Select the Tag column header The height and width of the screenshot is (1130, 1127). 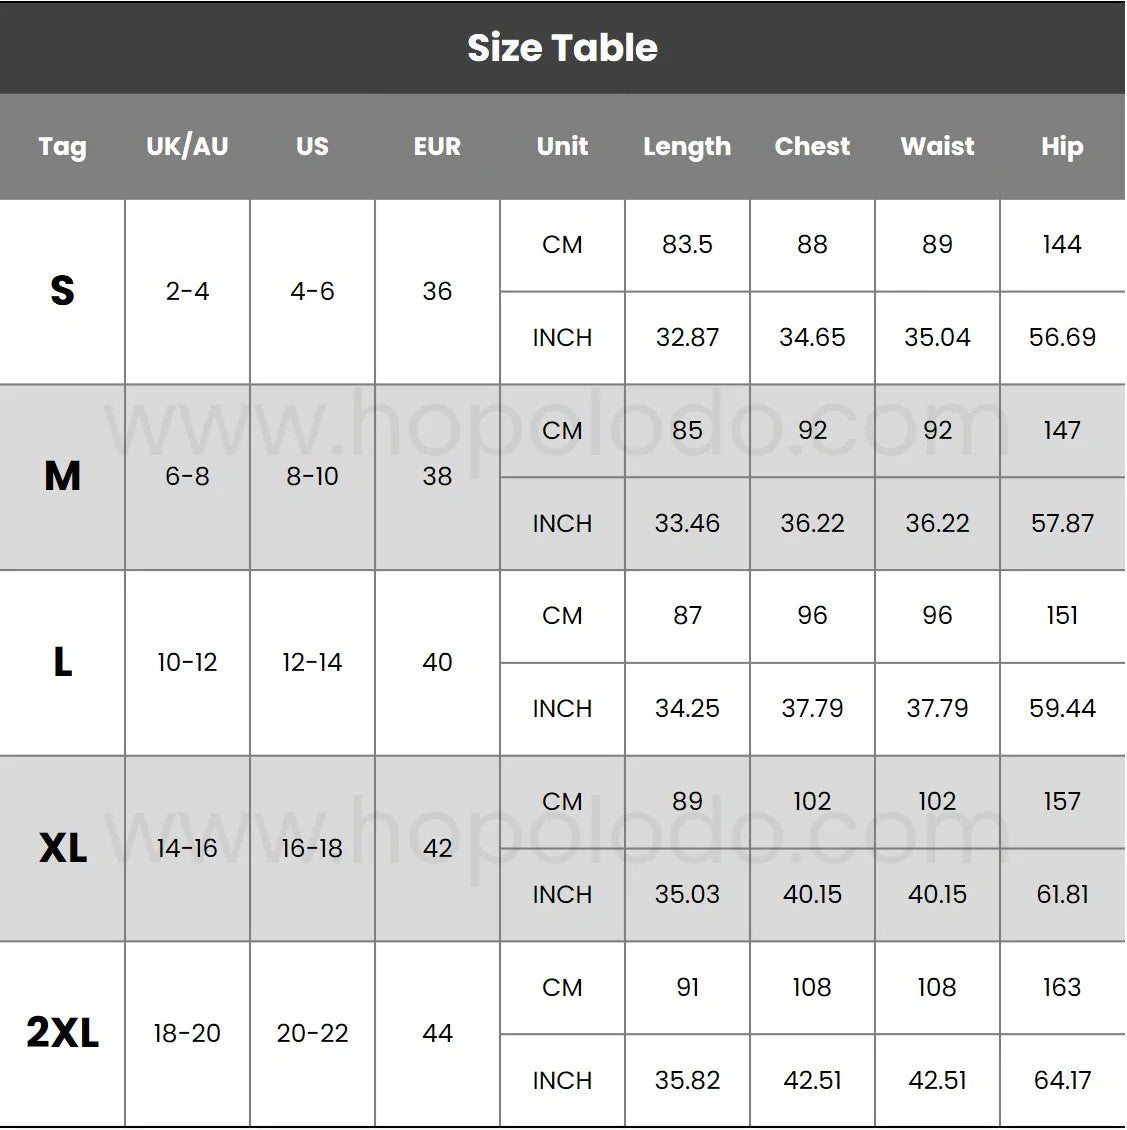pyautogui.click(x=63, y=147)
